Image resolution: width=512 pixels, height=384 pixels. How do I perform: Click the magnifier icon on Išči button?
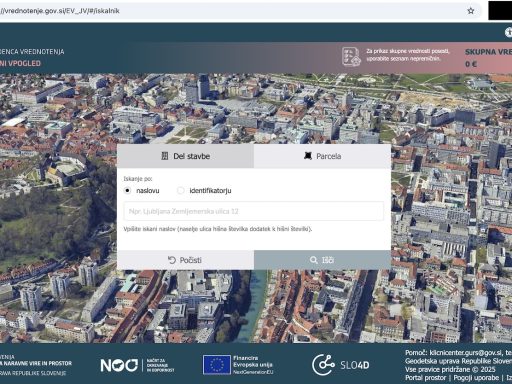click(313, 260)
